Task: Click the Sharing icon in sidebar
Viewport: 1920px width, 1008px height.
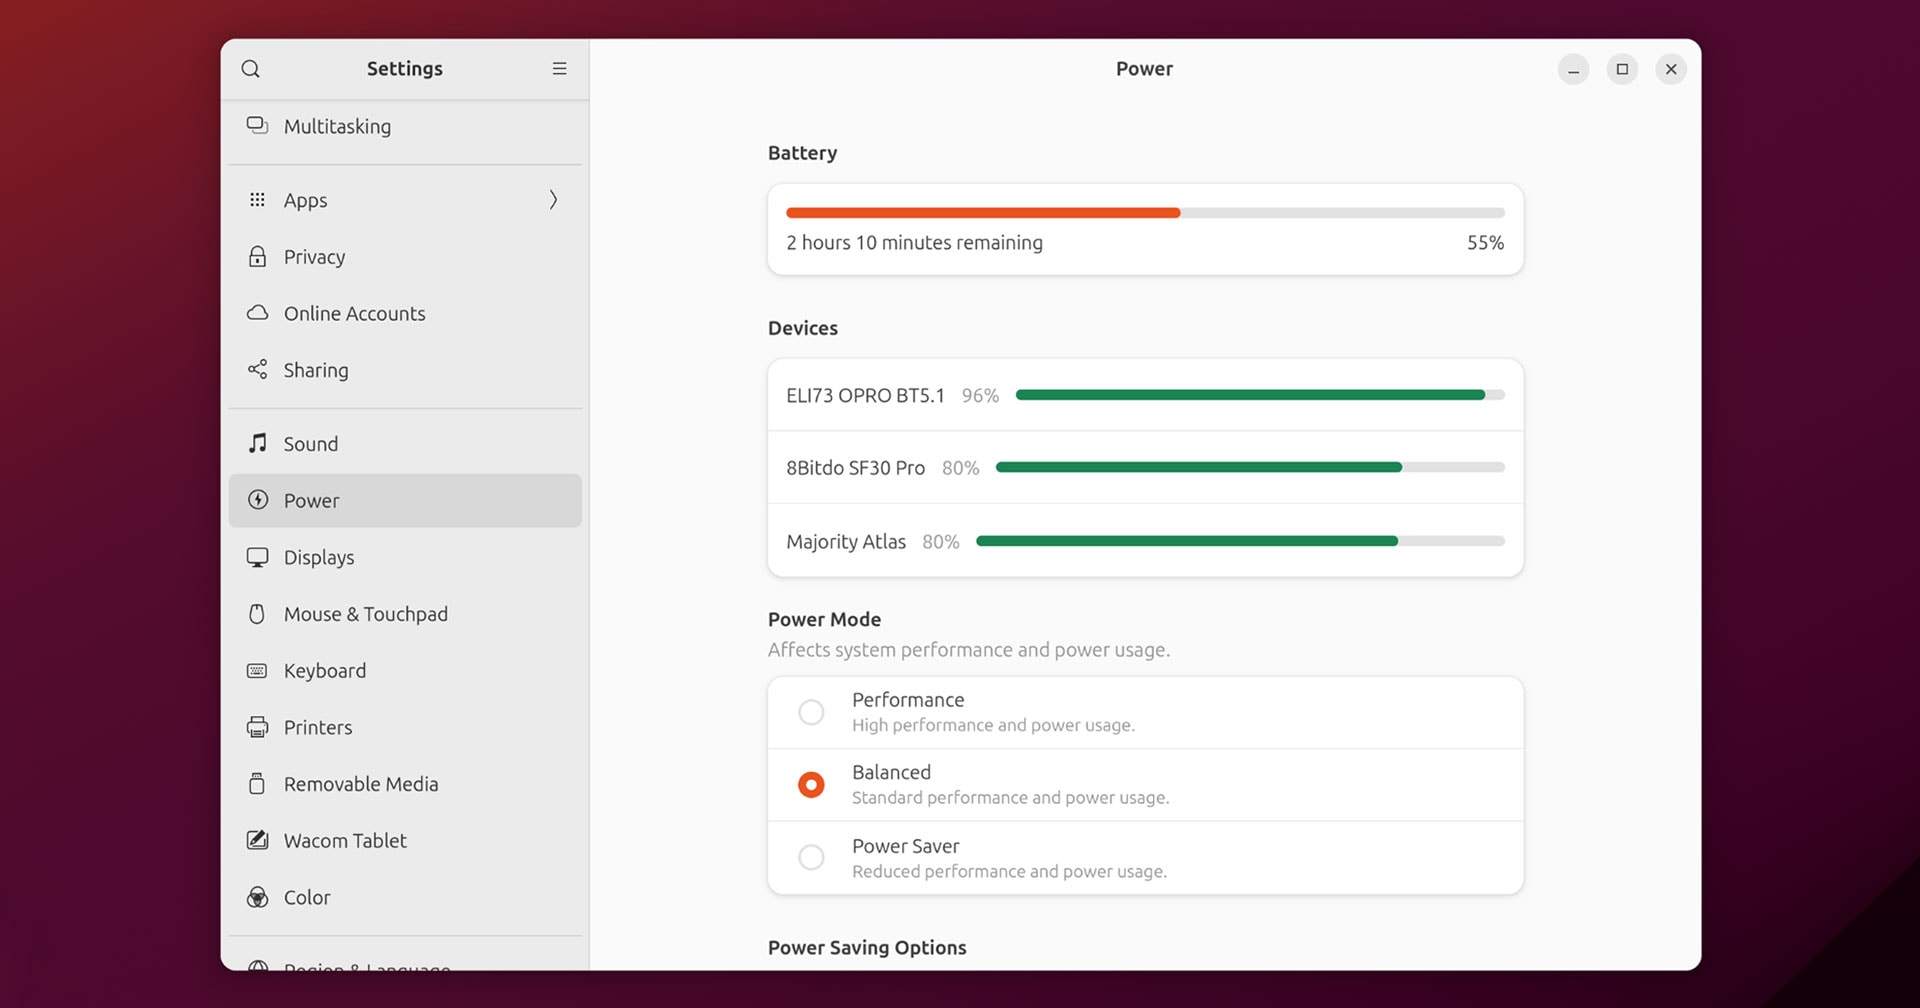Action: pyautogui.click(x=257, y=370)
